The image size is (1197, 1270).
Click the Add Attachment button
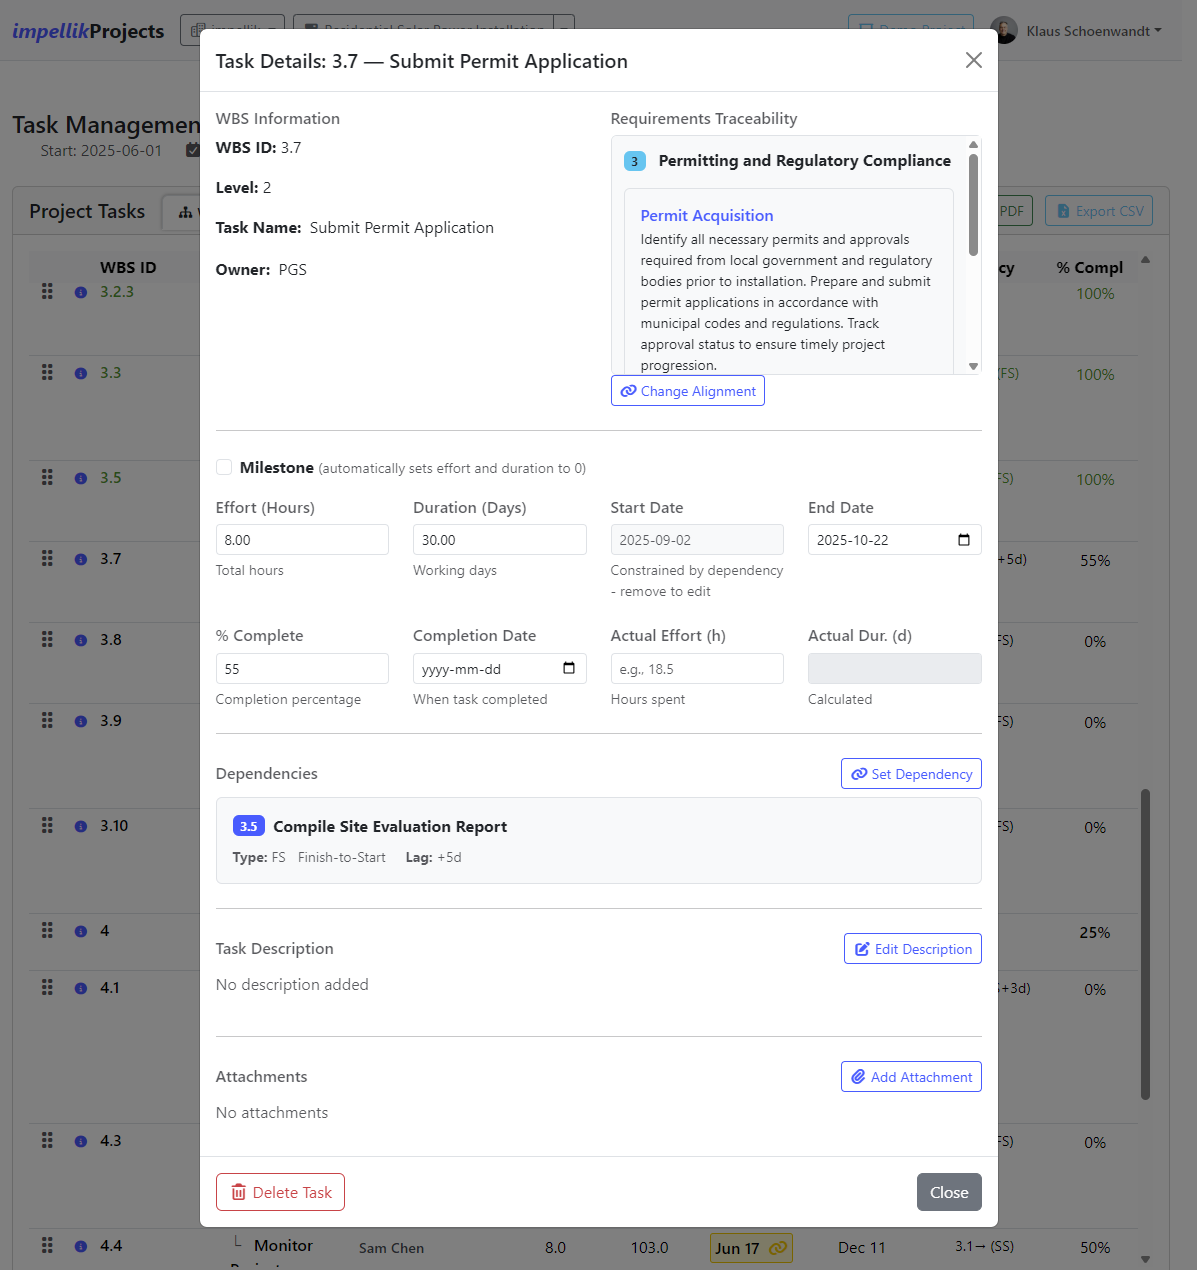(x=911, y=1077)
